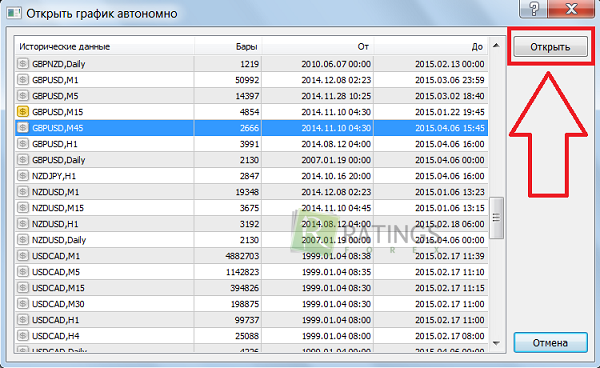Image resolution: width=600 pixels, height=368 pixels.
Task: Select the NZDUSD,H1 entry
Action: (251, 224)
